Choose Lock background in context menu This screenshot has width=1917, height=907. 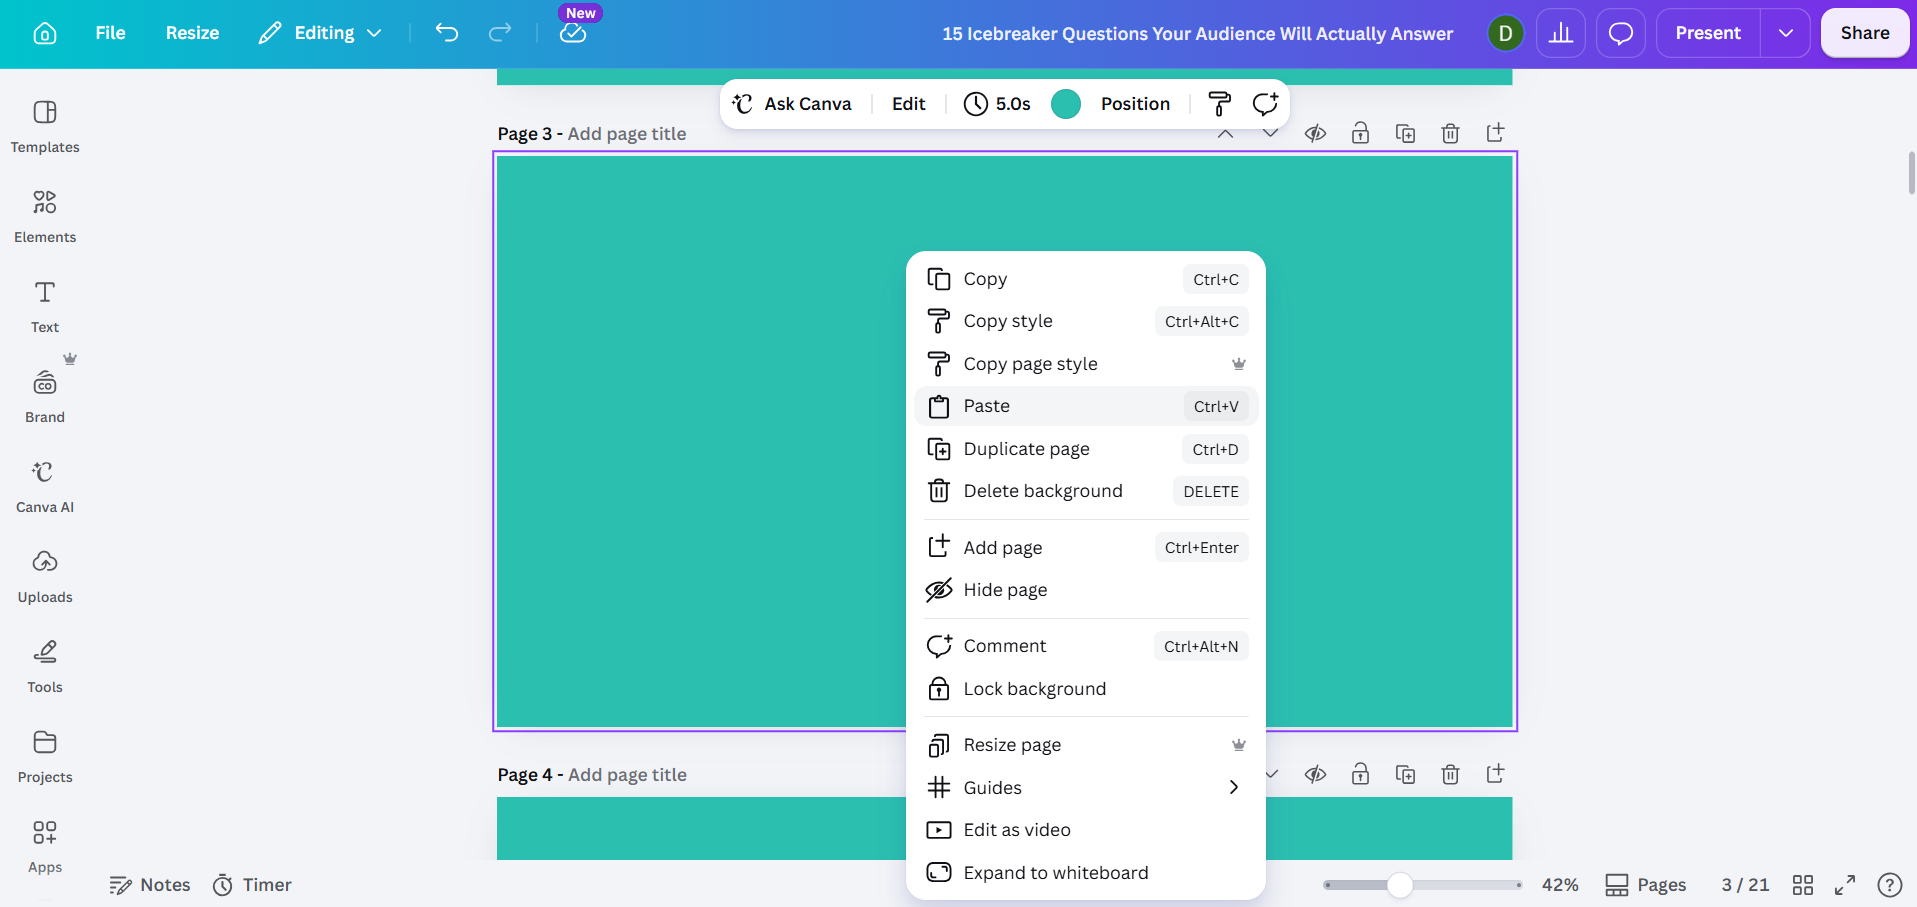click(1086, 689)
